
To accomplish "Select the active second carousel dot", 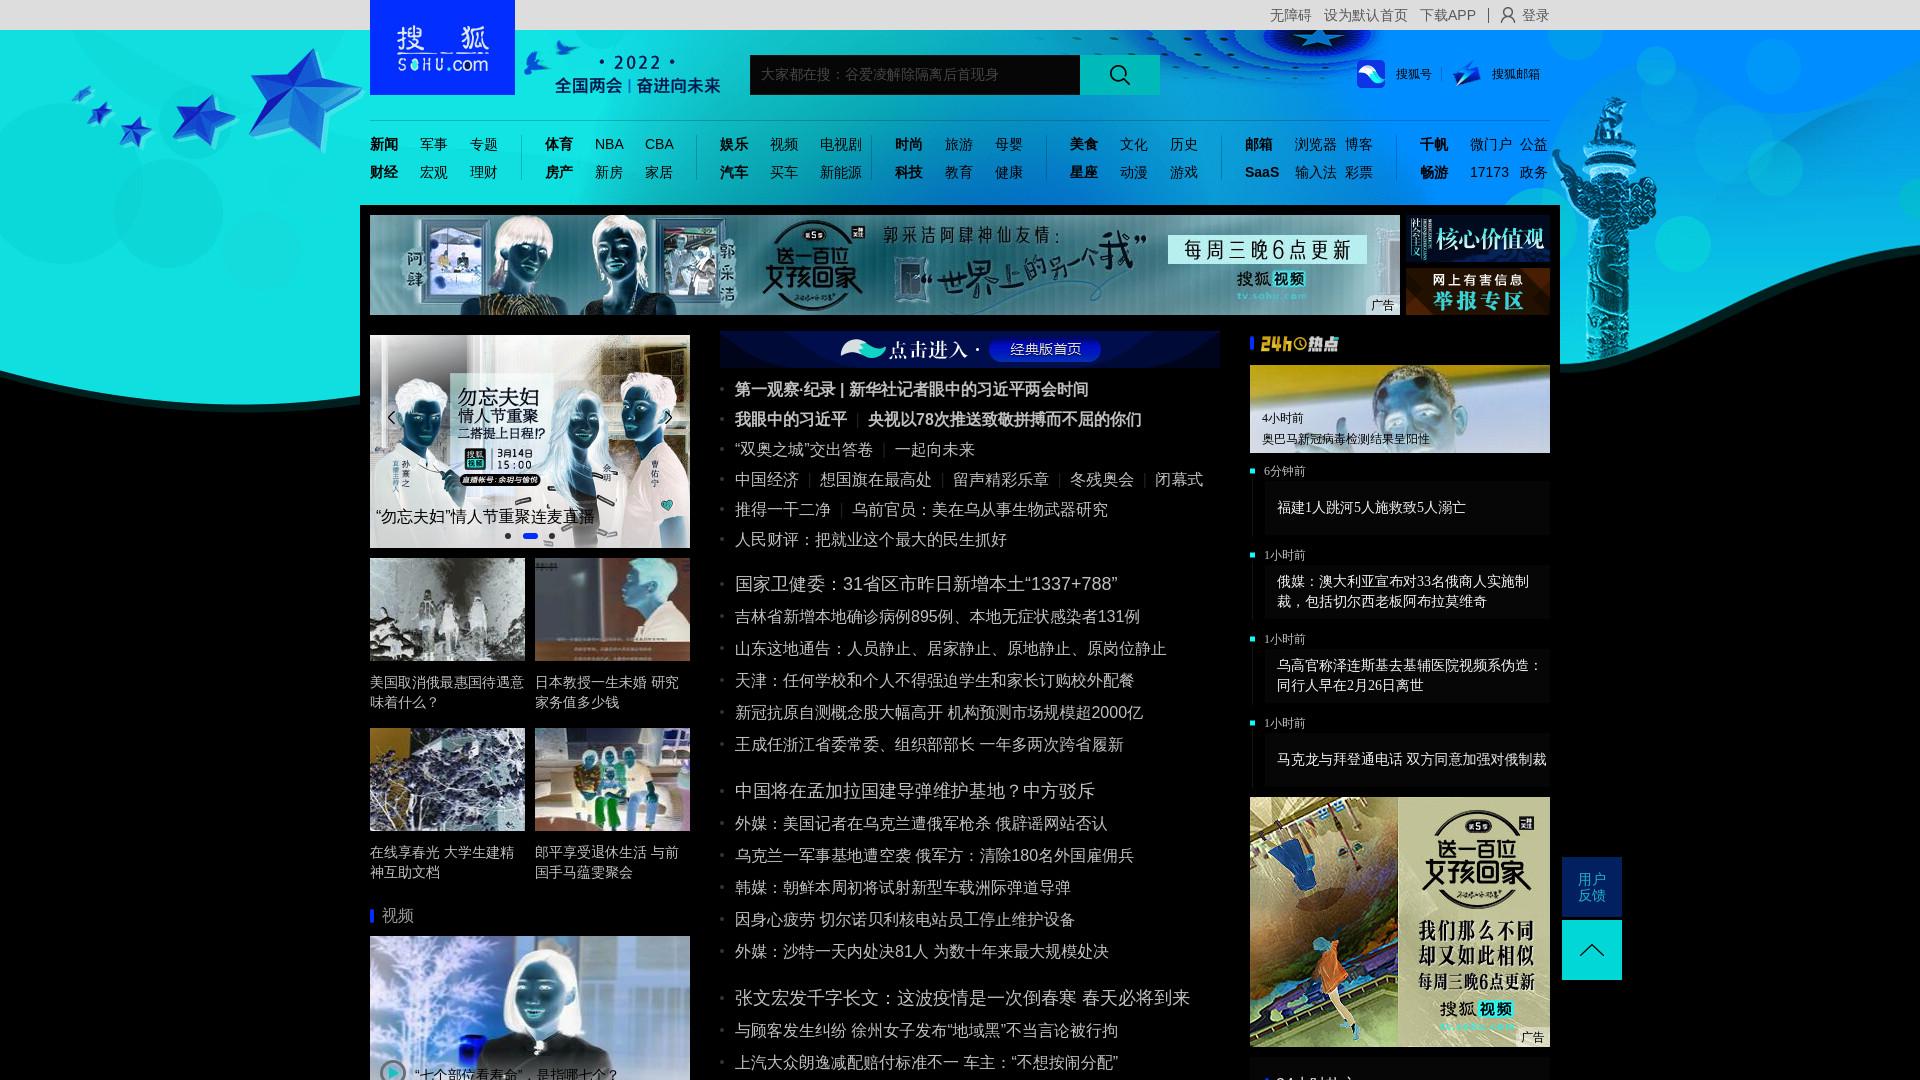I will [x=530, y=536].
